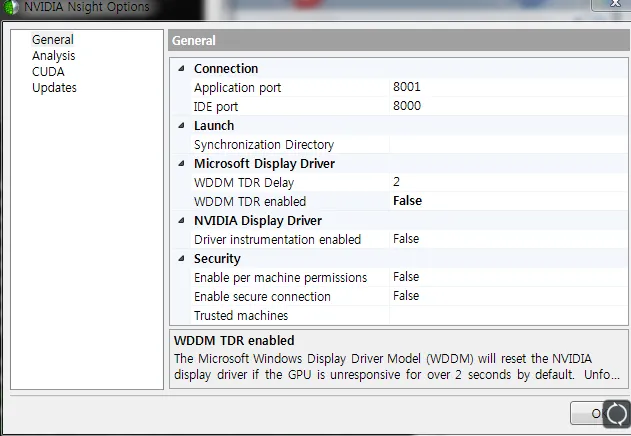Close the NVIDIA Nsight Options dialog
Image resolution: width=631 pixels, height=436 pixels.
[614, 4]
